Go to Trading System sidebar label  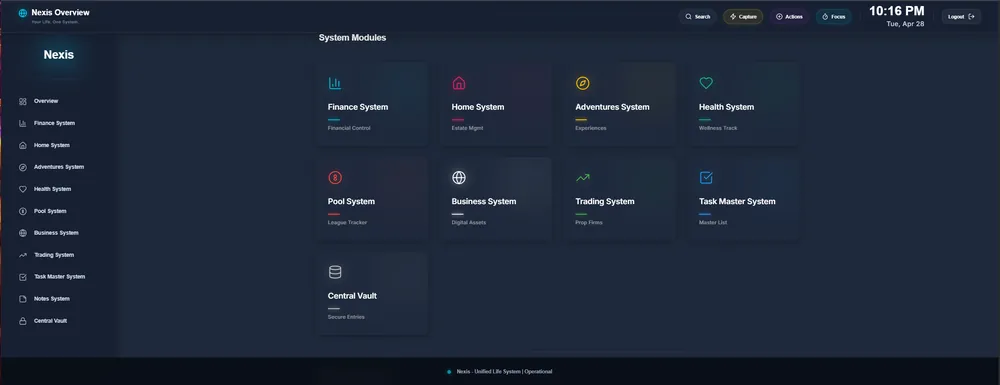click(x=54, y=255)
